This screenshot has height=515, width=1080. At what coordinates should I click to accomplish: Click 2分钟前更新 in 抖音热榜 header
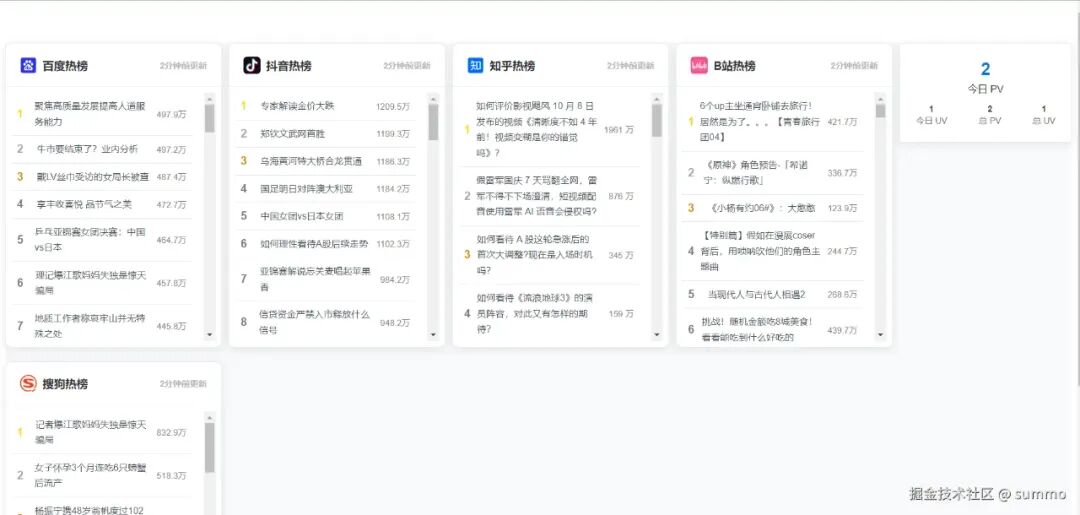pyautogui.click(x=407, y=66)
